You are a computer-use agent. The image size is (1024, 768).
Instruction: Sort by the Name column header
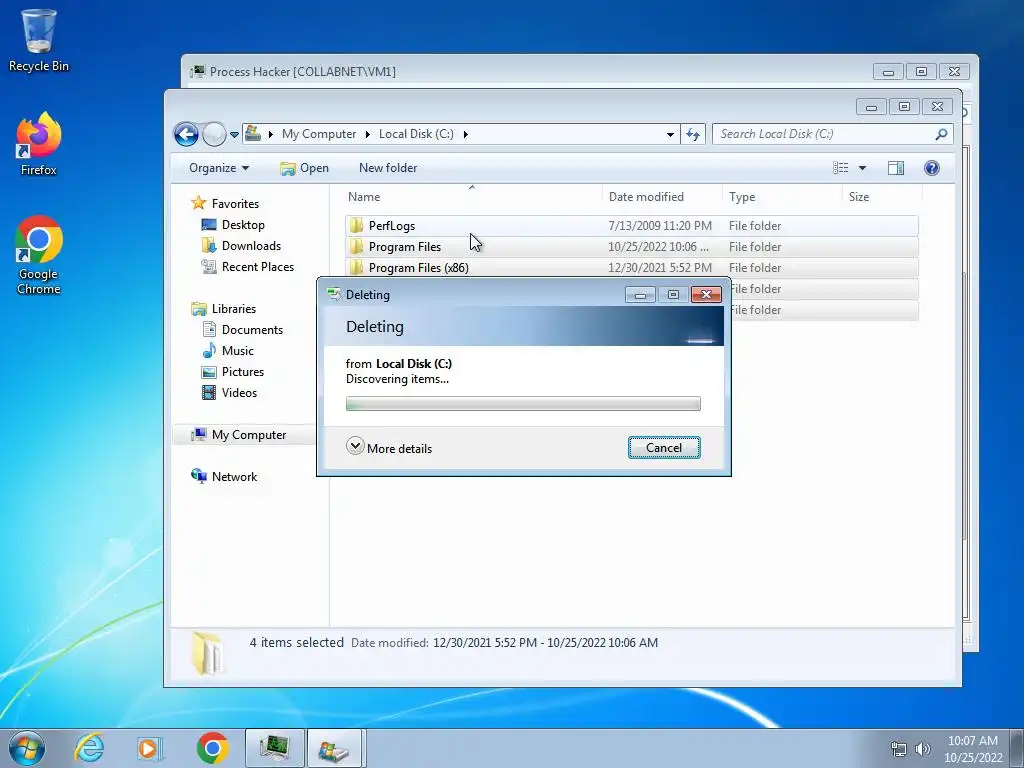click(472, 197)
